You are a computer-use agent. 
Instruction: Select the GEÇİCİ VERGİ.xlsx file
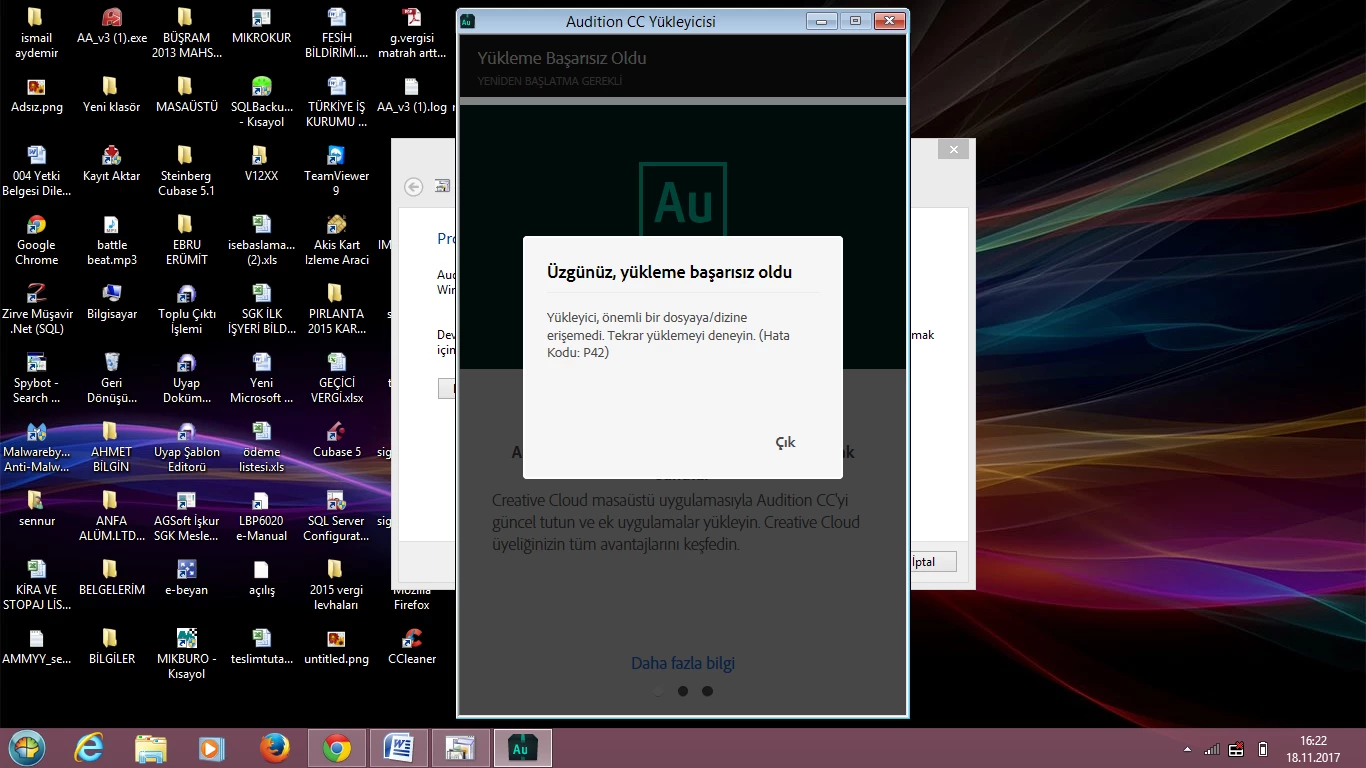(337, 378)
